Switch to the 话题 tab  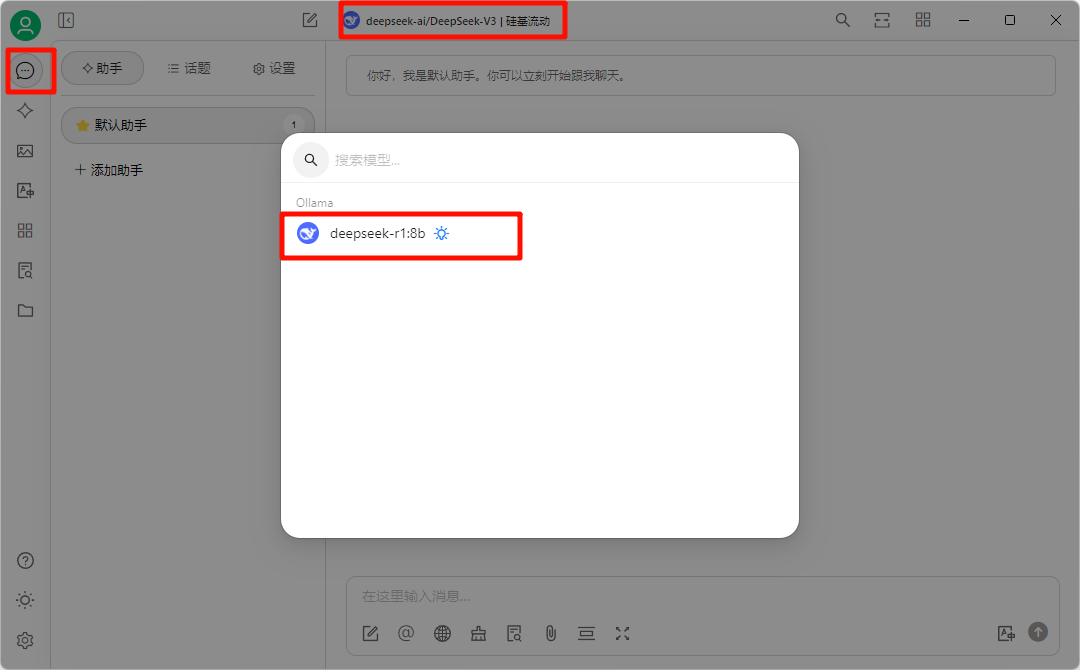pos(189,68)
